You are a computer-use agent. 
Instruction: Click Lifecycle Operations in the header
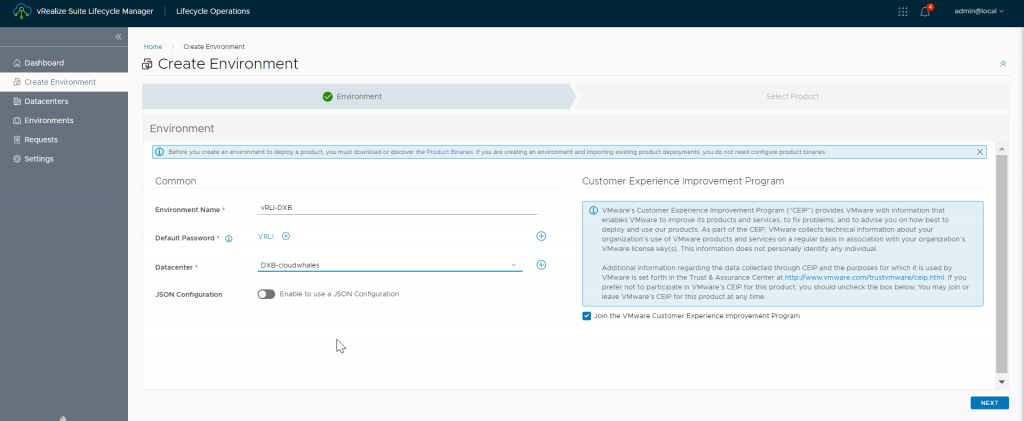click(213, 11)
